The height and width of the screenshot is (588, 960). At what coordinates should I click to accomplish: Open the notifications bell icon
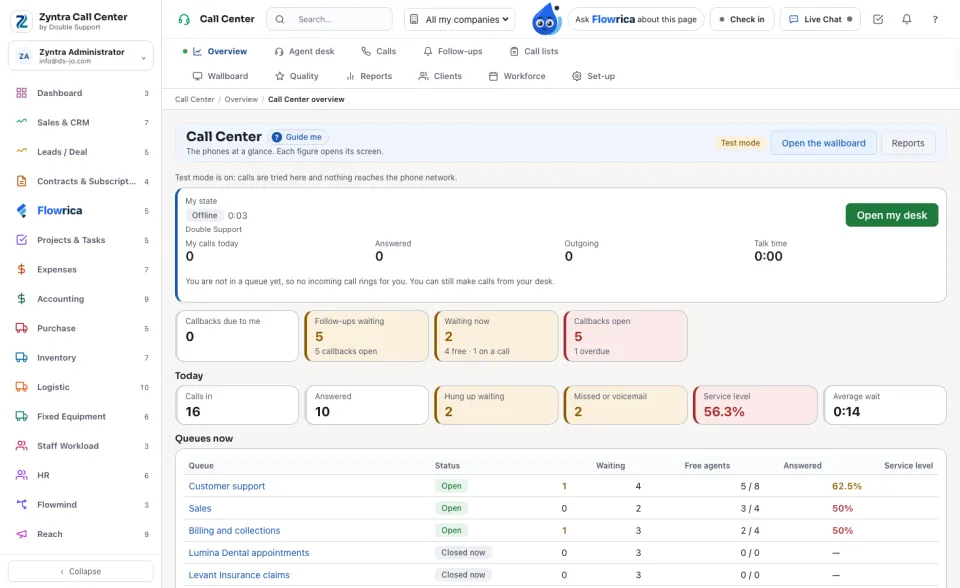(x=907, y=19)
